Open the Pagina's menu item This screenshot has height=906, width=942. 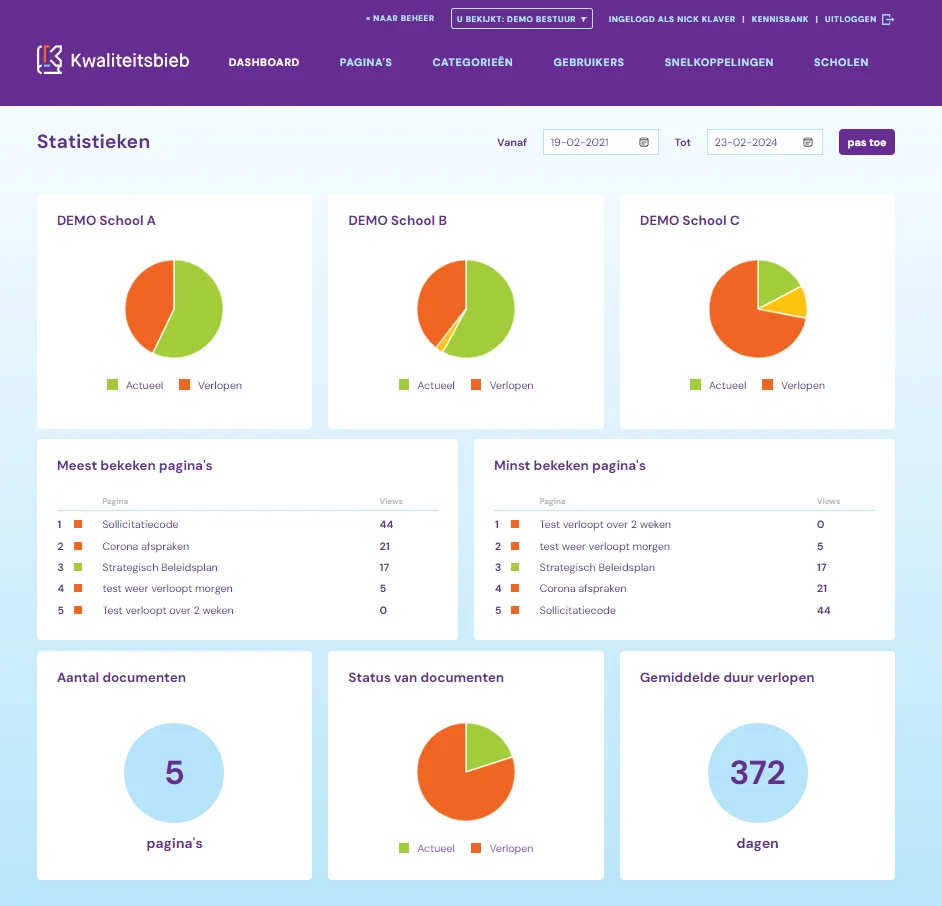365,62
